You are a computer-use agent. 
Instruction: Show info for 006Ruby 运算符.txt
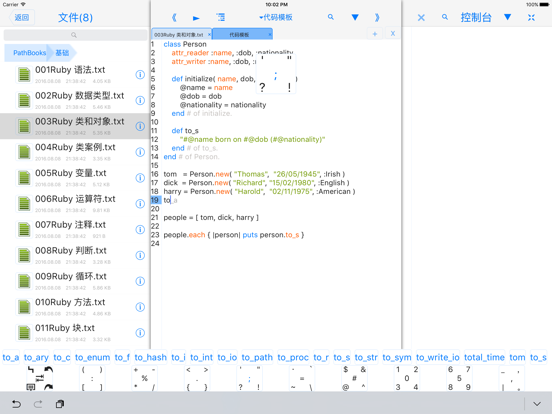(x=140, y=203)
